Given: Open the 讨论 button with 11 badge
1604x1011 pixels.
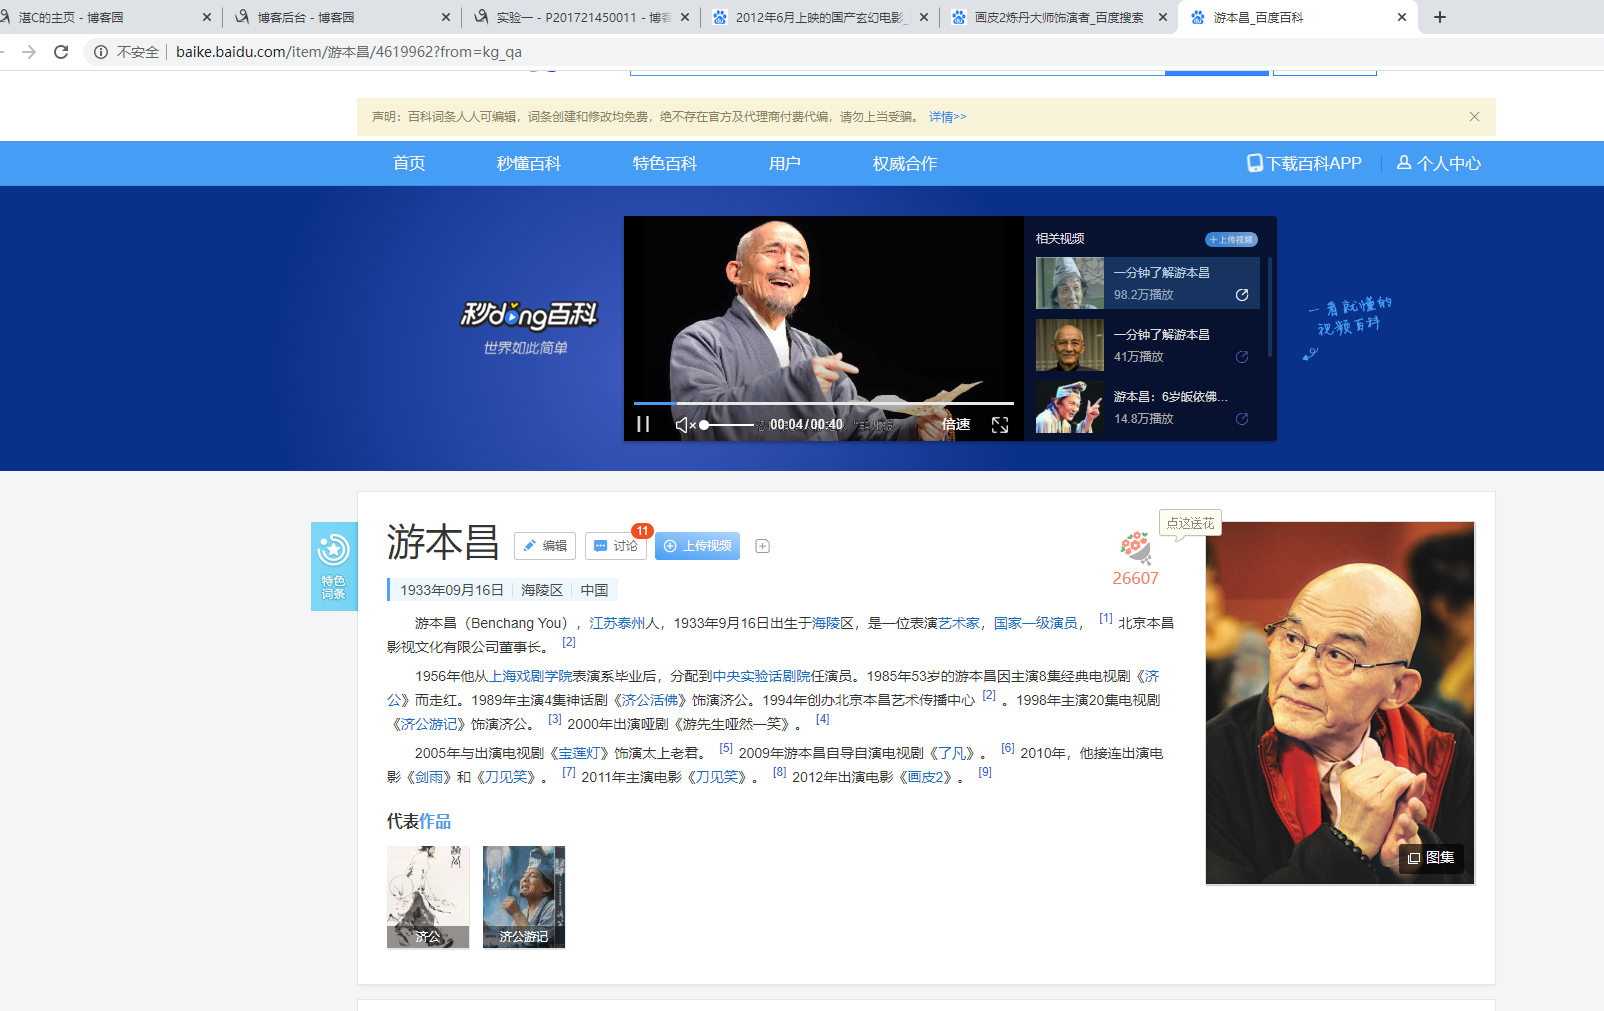Looking at the screenshot, I should click(616, 546).
